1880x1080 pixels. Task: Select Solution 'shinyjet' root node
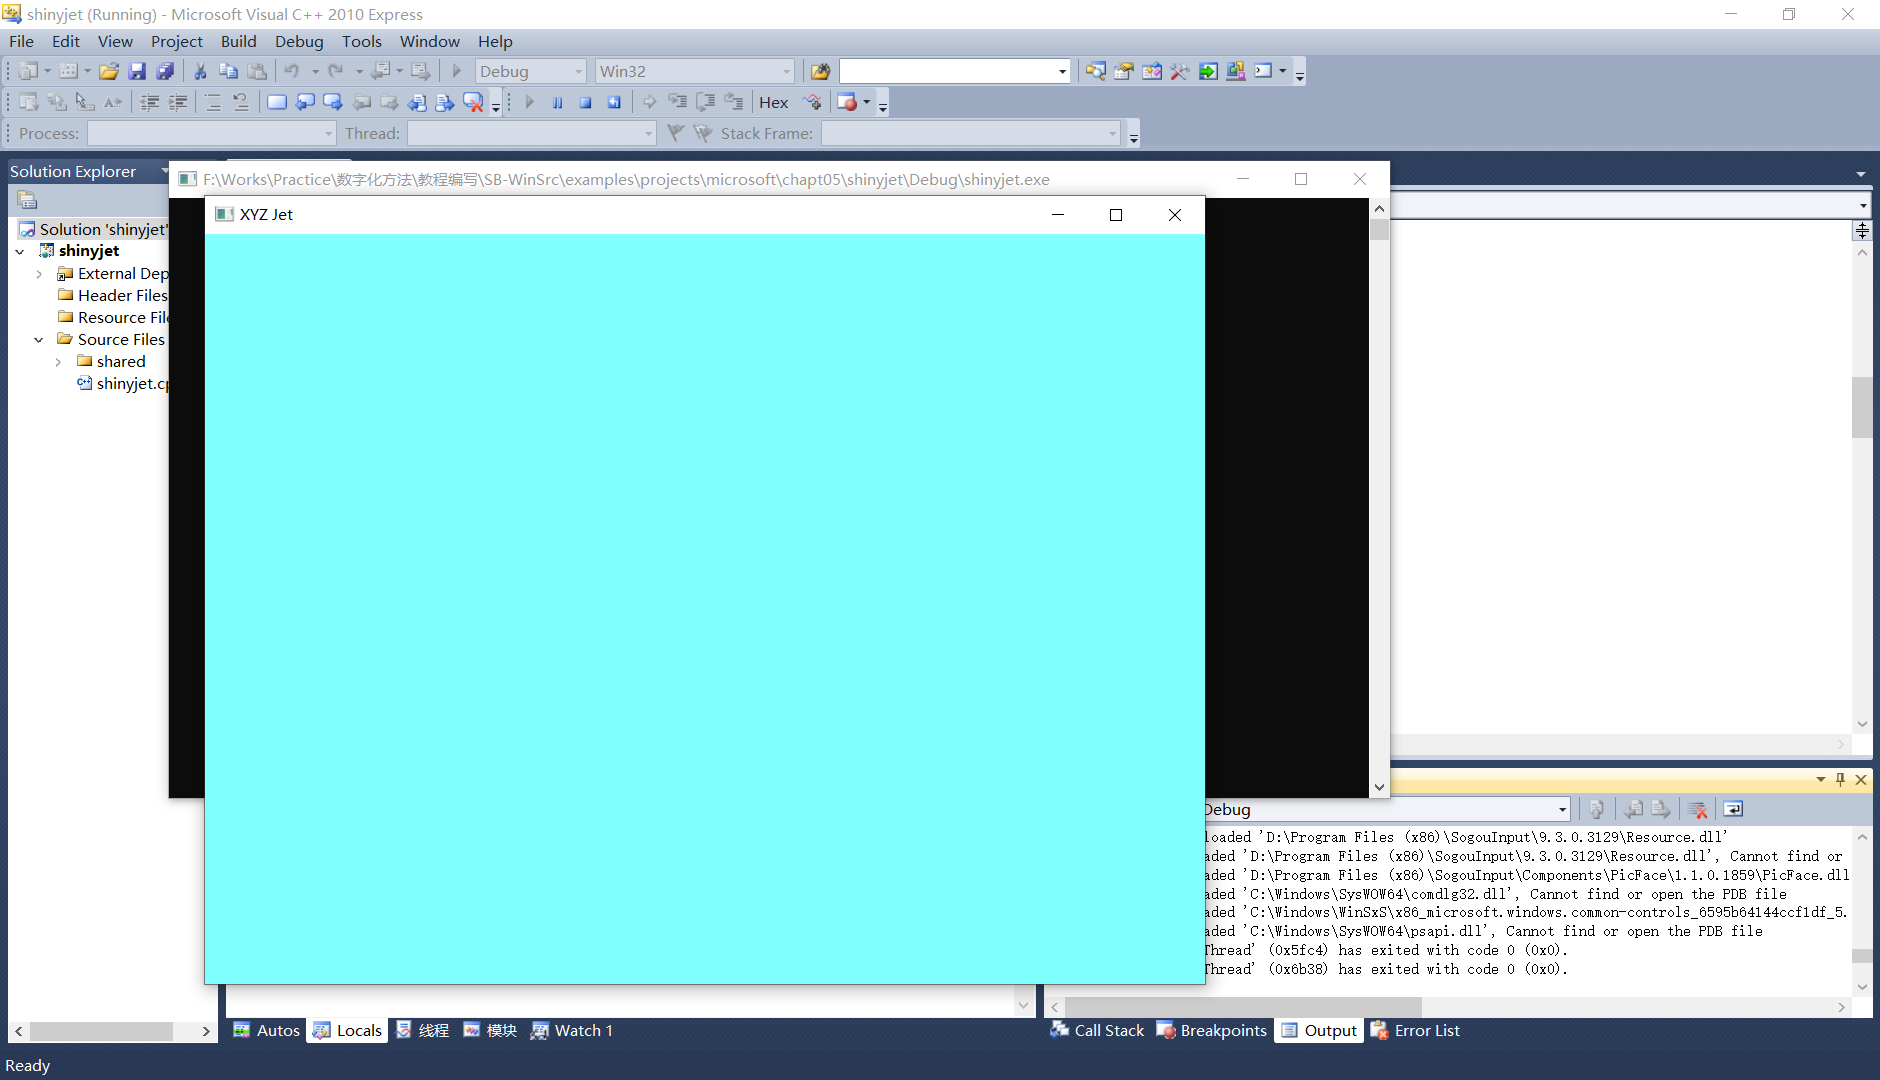[94, 229]
